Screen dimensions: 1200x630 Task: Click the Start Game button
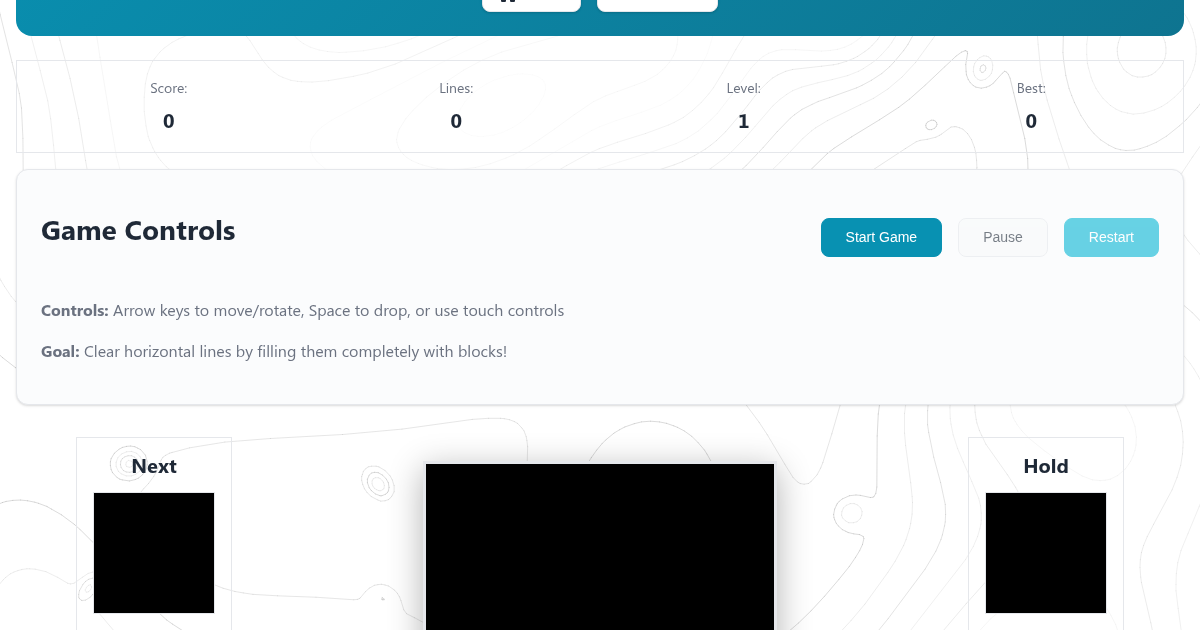tap(881, 237)
